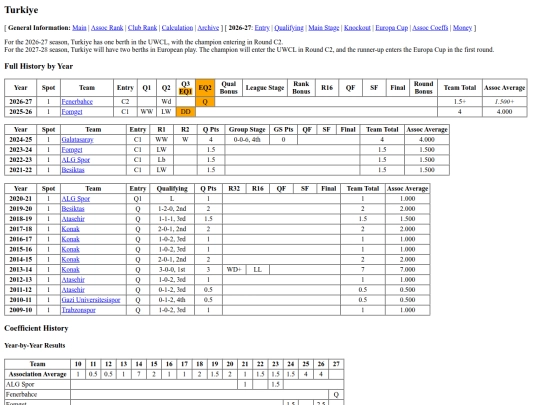Visit the Archive link
The height and width of the screenshot is (405, 540).
click(208, 28)
